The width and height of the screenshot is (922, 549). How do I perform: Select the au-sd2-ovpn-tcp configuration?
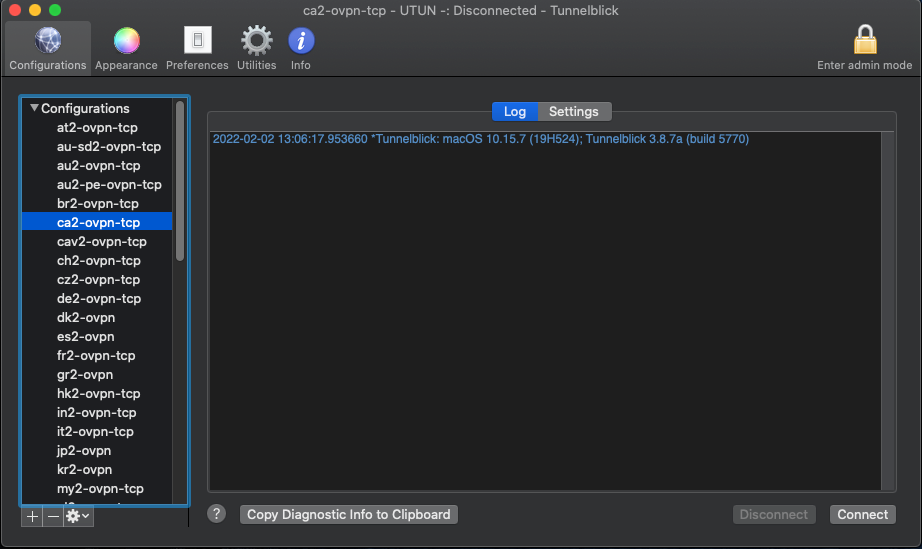pos(97,146)
